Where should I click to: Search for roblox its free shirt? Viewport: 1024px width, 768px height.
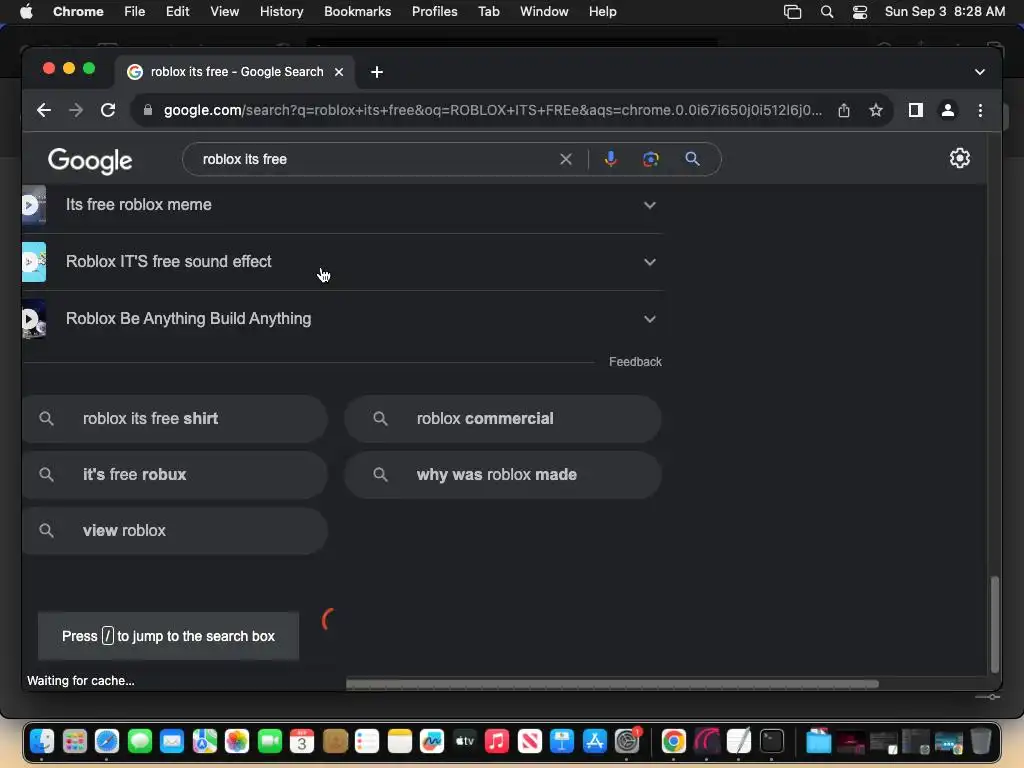click(174, 419)
